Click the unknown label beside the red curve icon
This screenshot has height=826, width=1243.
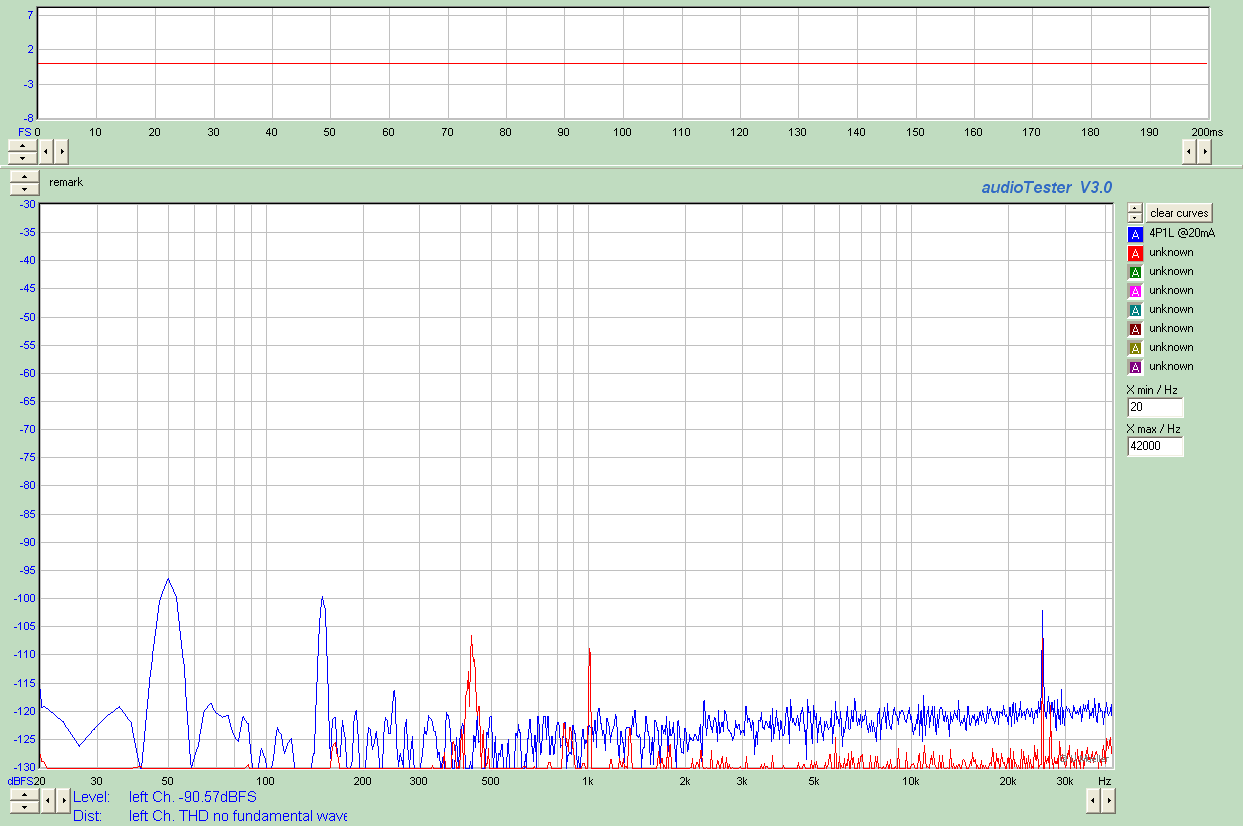pyautogui.click(x=1171, y=253)
